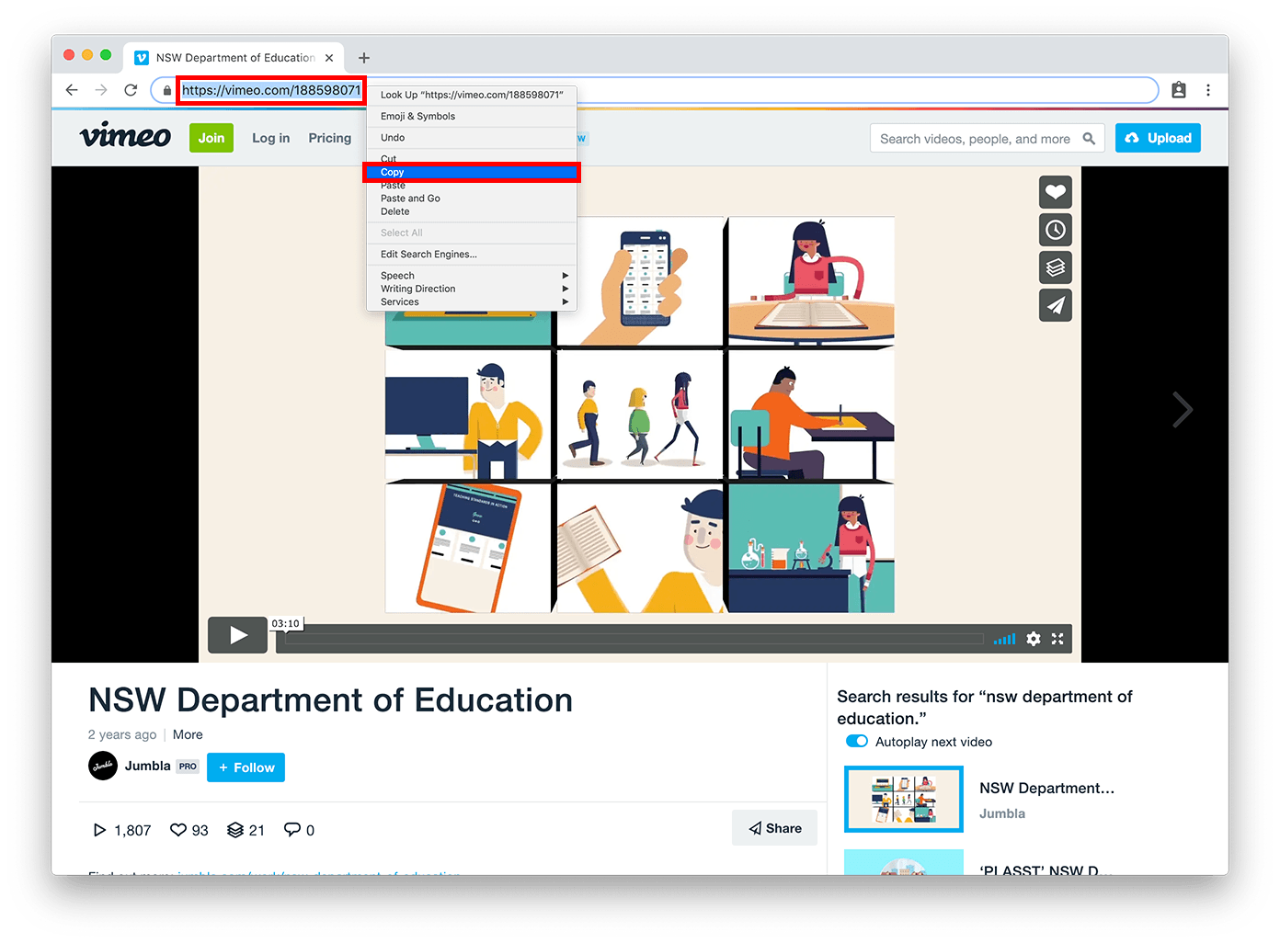Select Look Up vimeo URL entry
Viewport: 1280px width, 943px height.
472,95
